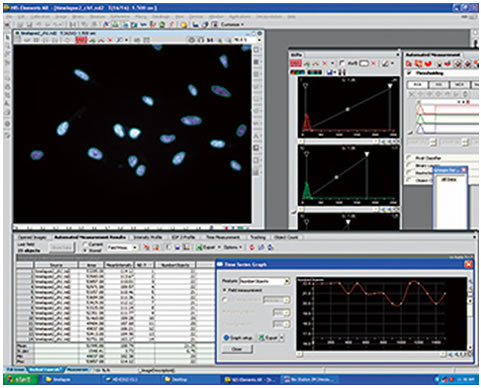Select the Current radio button
Viewport: 481px width, 388px height.
point(85,244)
